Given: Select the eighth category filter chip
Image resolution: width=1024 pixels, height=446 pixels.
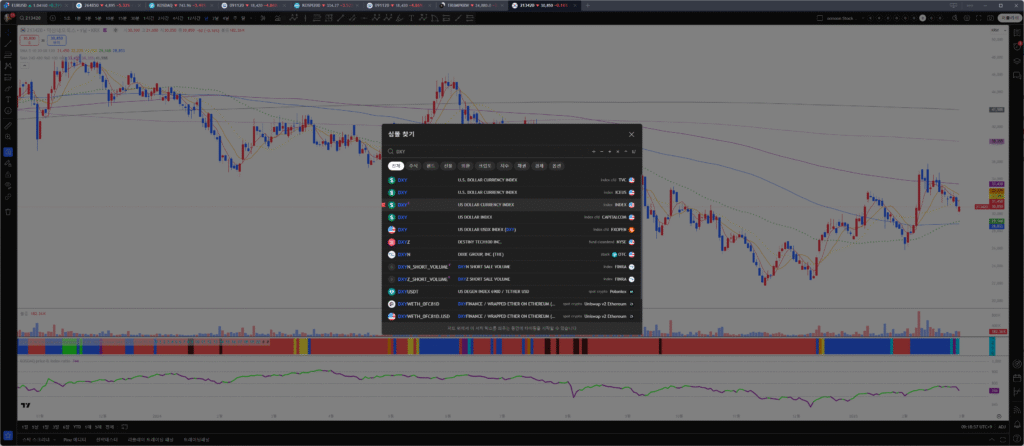Looking at the screenshot, I should point(521,166).
